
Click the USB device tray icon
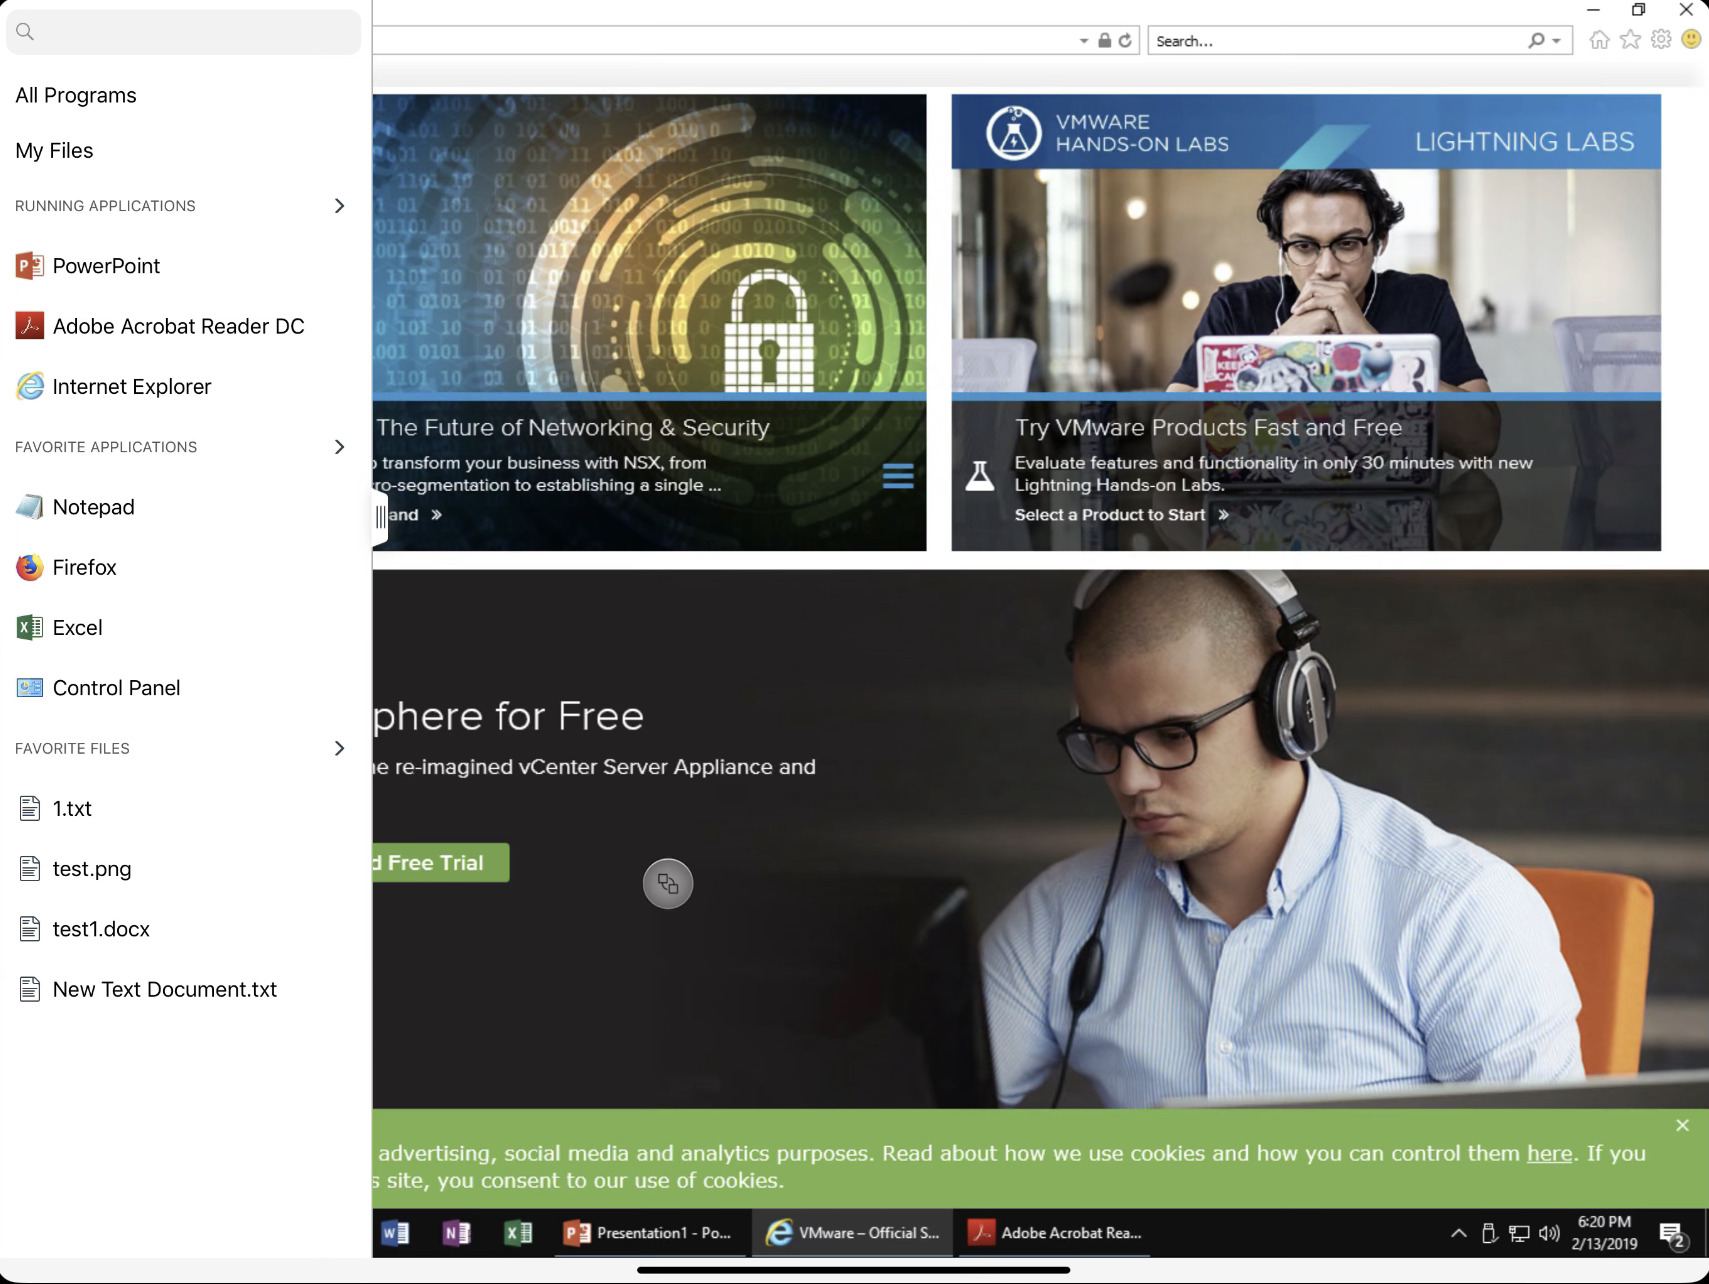1489,1233
